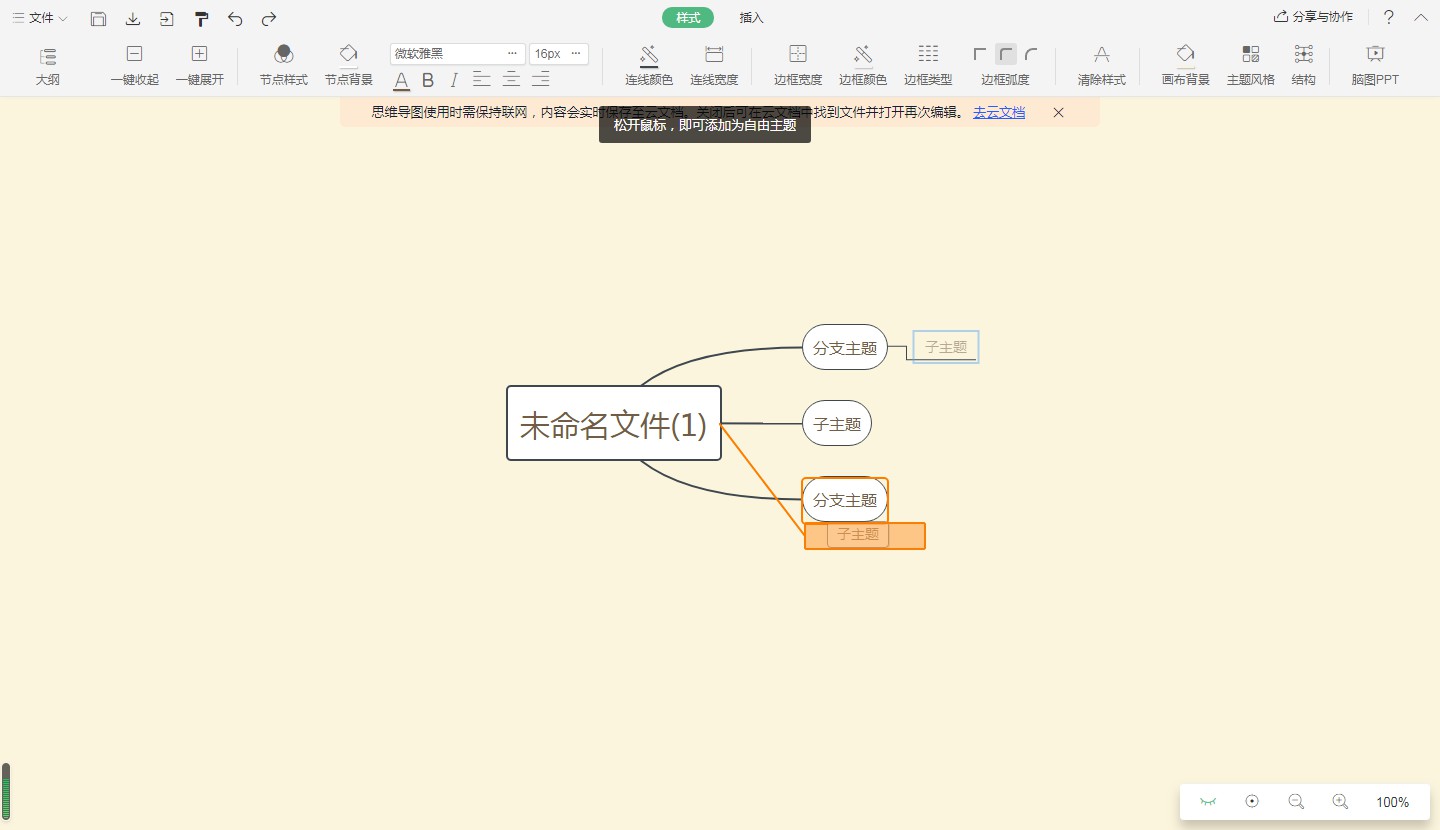The height and width of the screenshot is (830, 1440).
Task: Open the 去云文档 link
Action: coord(997,112)
